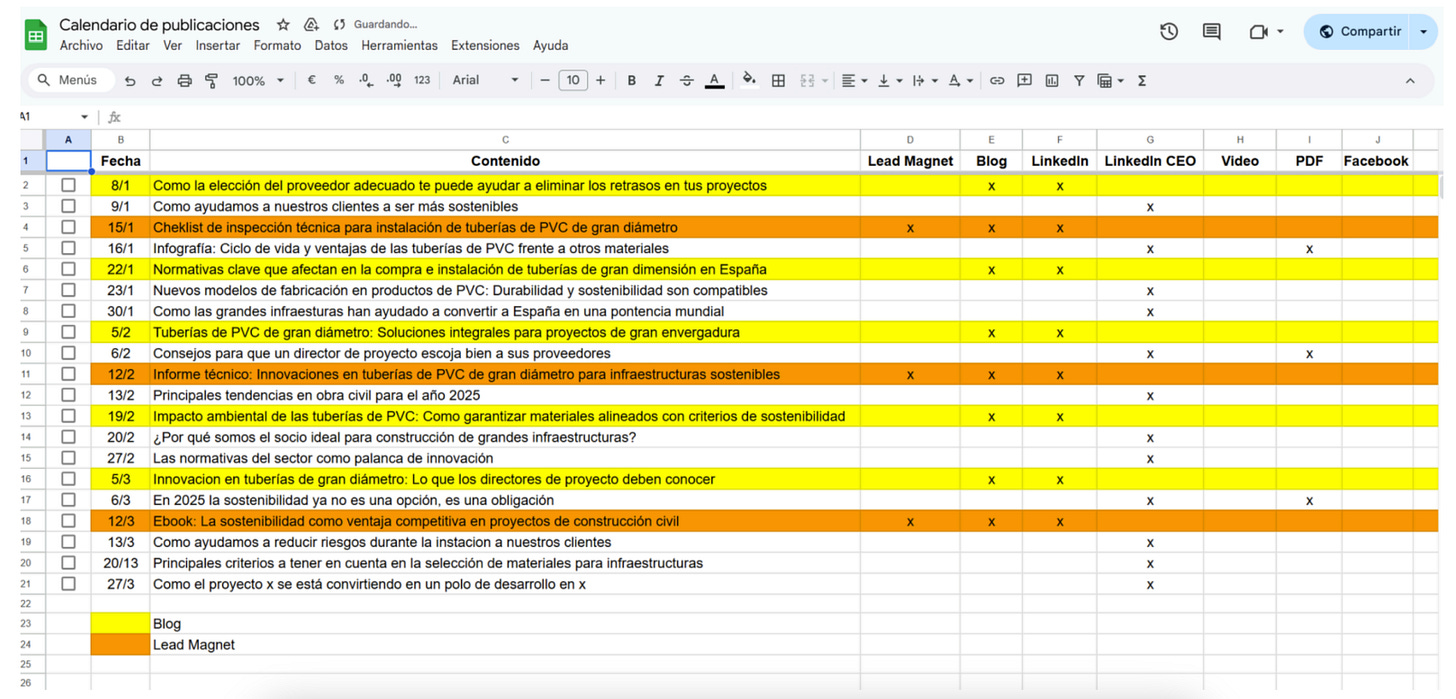This screenshot has height=699, width=1456.
Task: Tick the checkbox in the 22/1 row
Action: [x=68, y=269]
